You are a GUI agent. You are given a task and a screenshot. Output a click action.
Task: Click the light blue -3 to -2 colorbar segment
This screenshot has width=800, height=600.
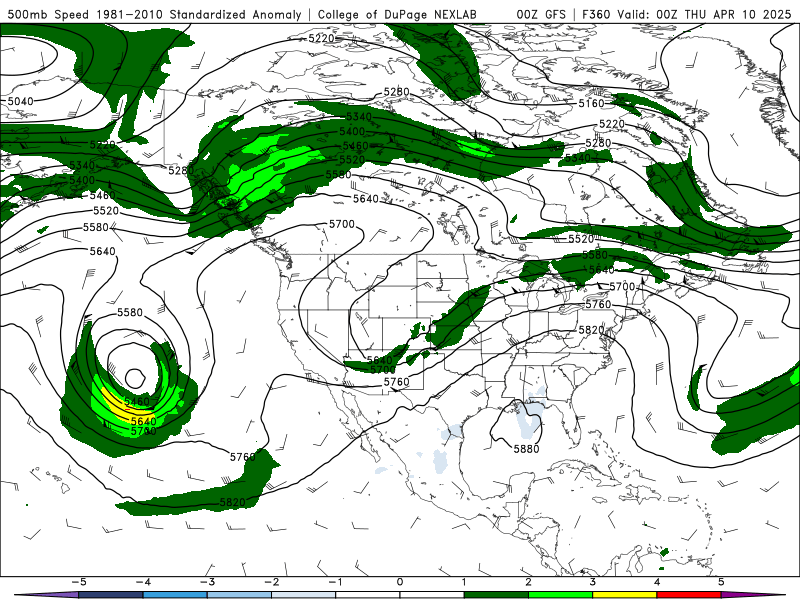pyautogui.click(x=239, y=595)
